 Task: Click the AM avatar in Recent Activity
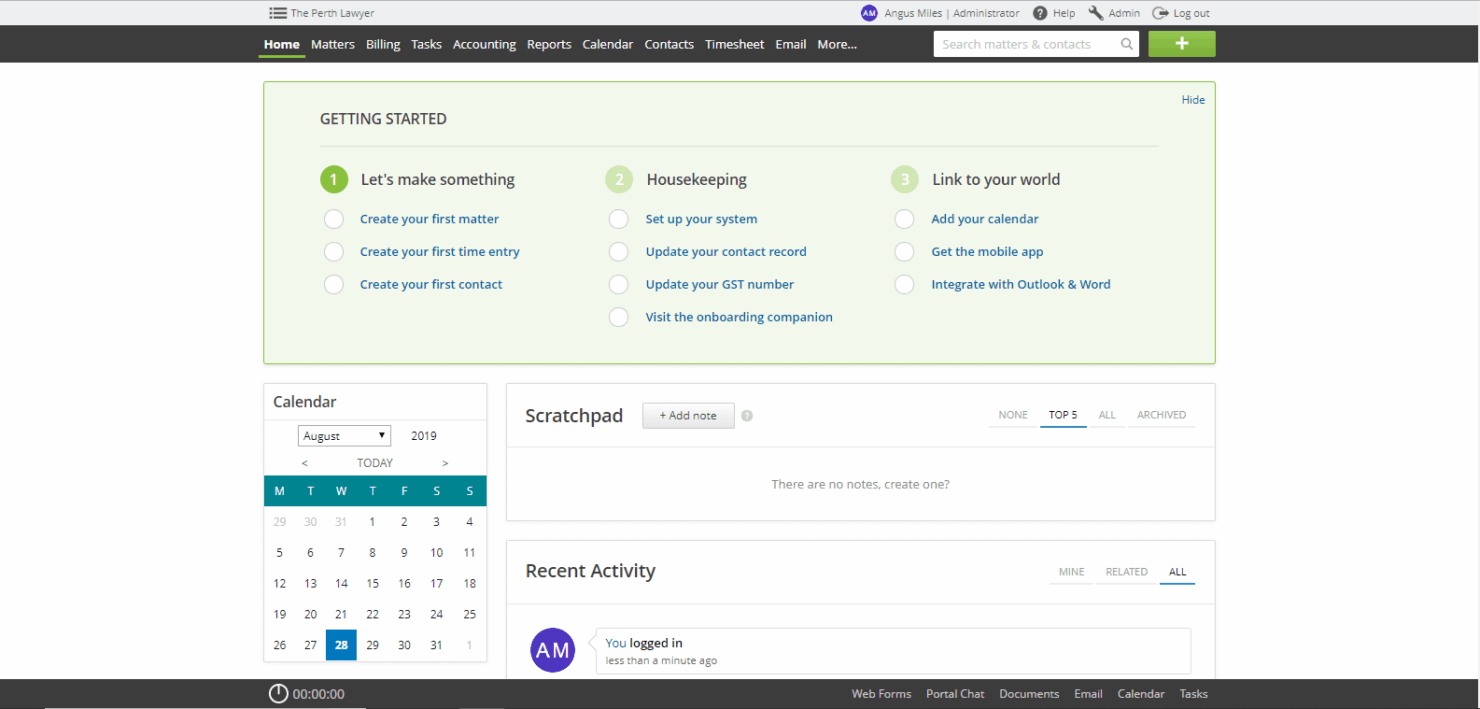tap(553, 650)
